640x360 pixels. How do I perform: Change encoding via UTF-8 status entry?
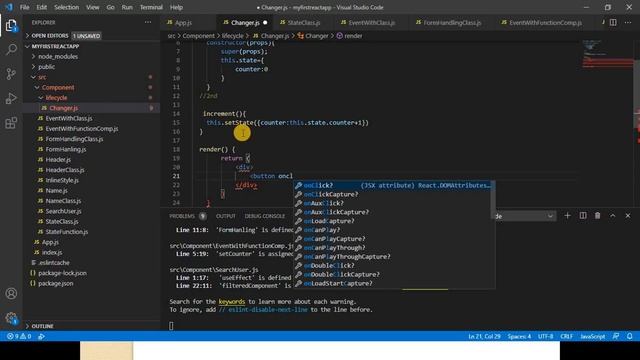point(545,336)
